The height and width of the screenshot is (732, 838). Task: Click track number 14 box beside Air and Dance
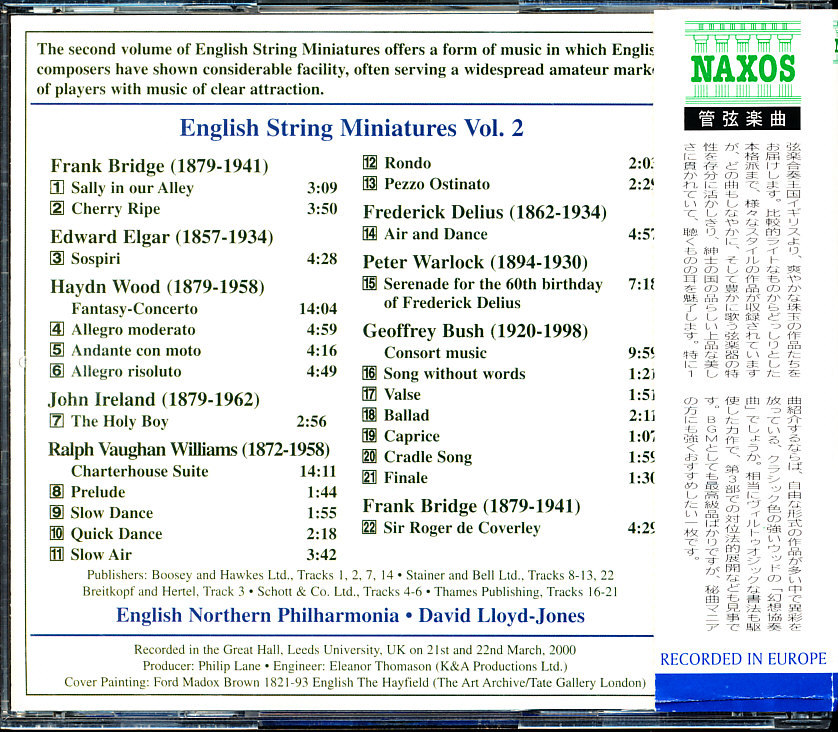pos(369,233)
